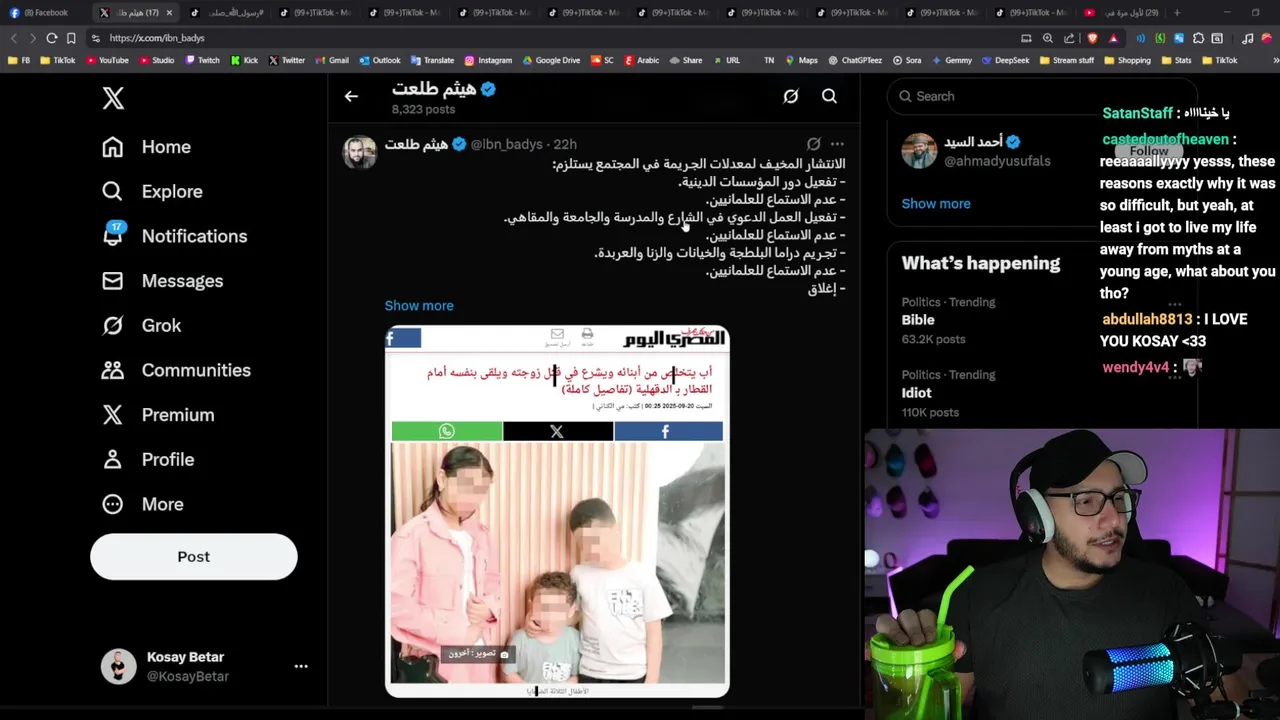Open the Kick bookmark
1280x720 pixels.
(245, 60)
